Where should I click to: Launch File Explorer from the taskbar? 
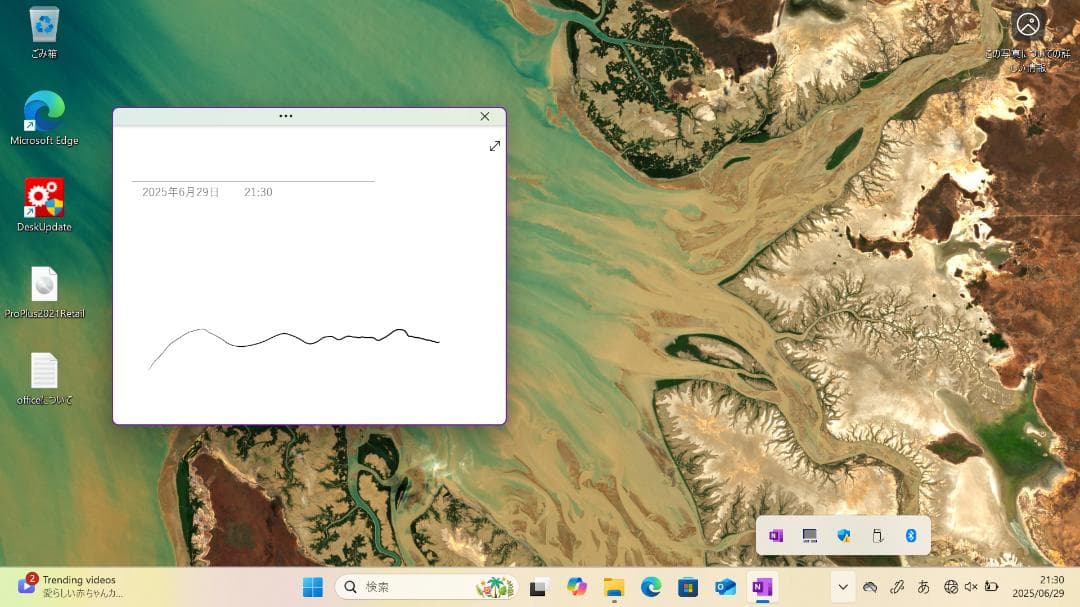(x=614, y=587)
